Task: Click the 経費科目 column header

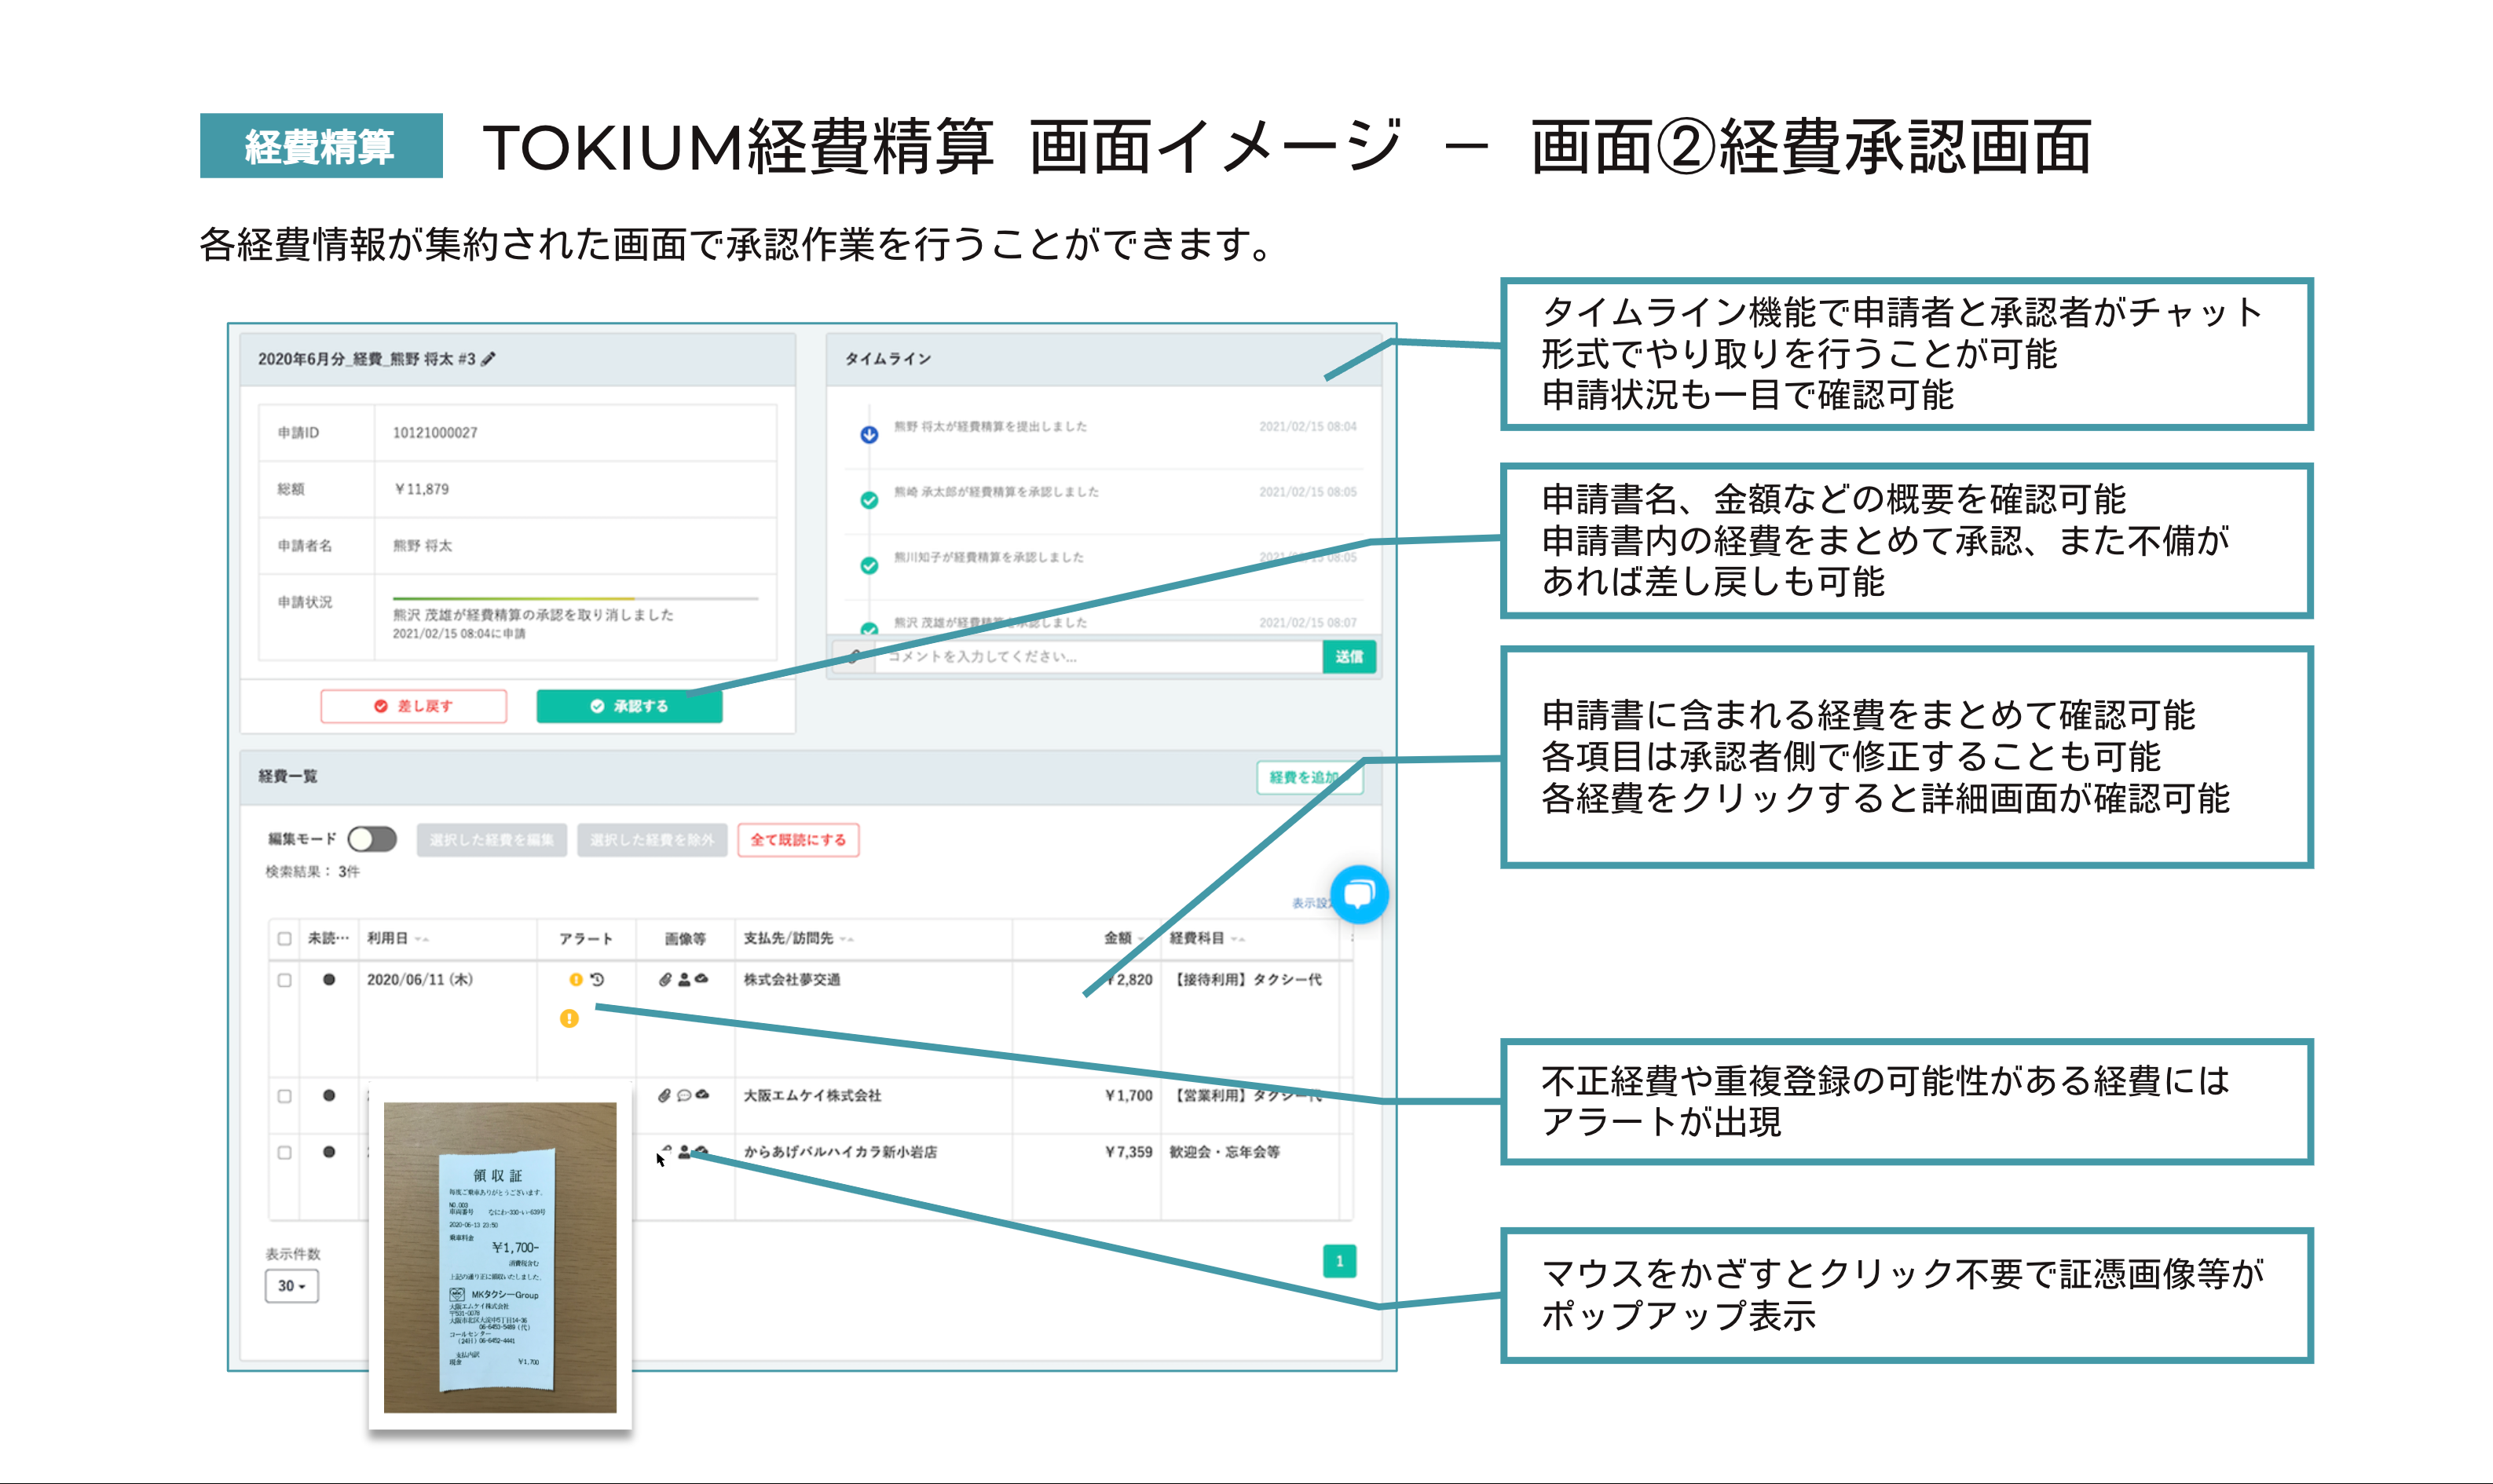Action: pos(1197,938)
